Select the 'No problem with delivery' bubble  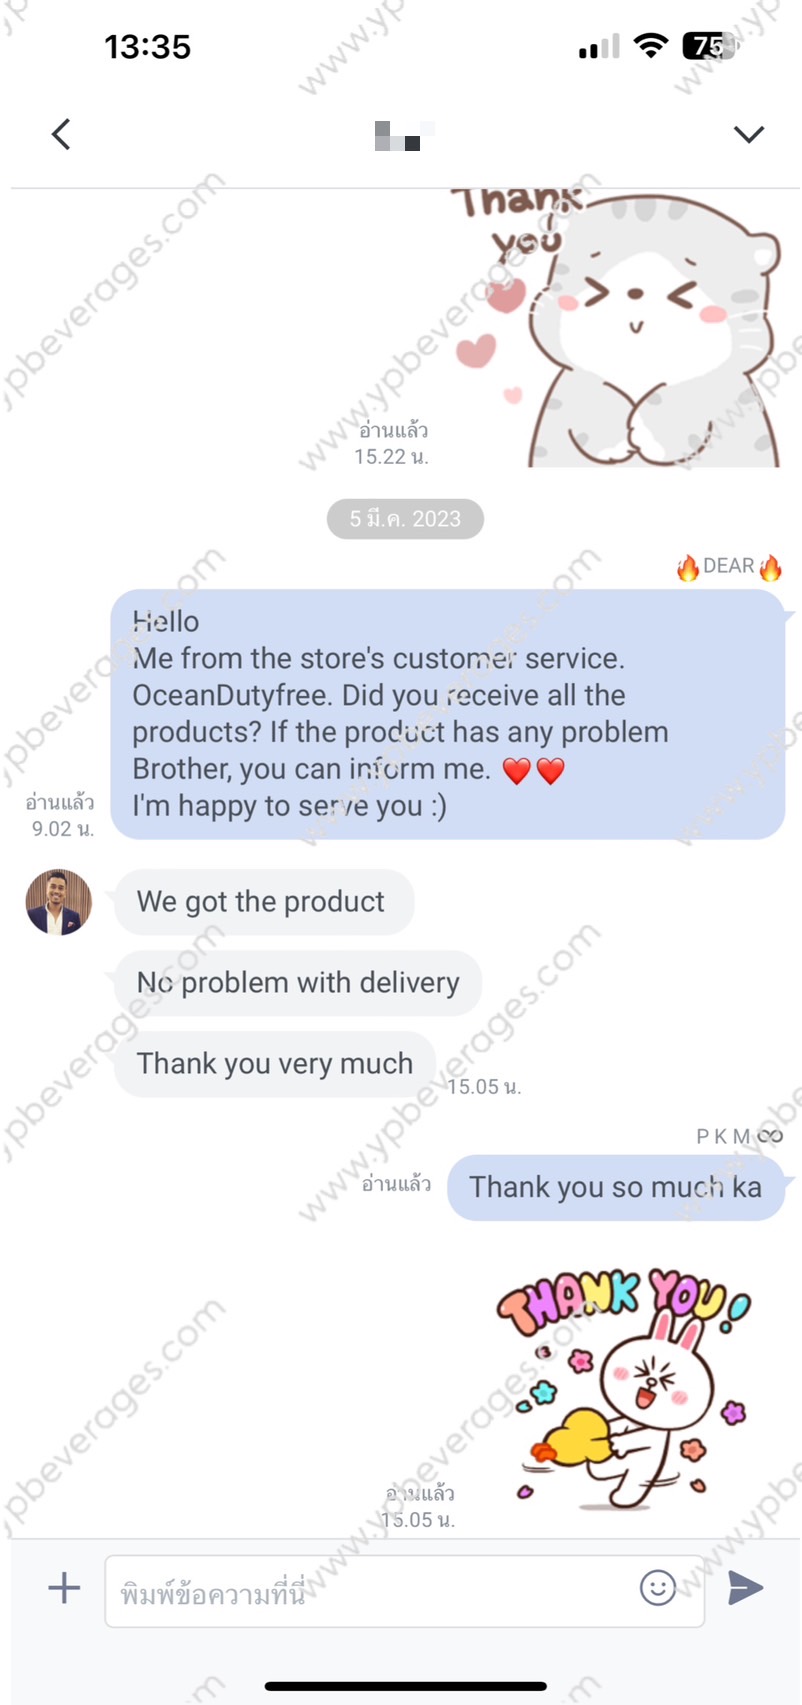pyautogui.click(x=298, y=983)
